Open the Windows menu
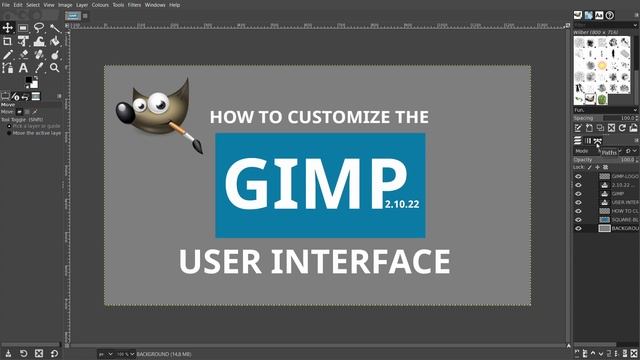Screen dimensions: 640x360 (x=155, y=5)
